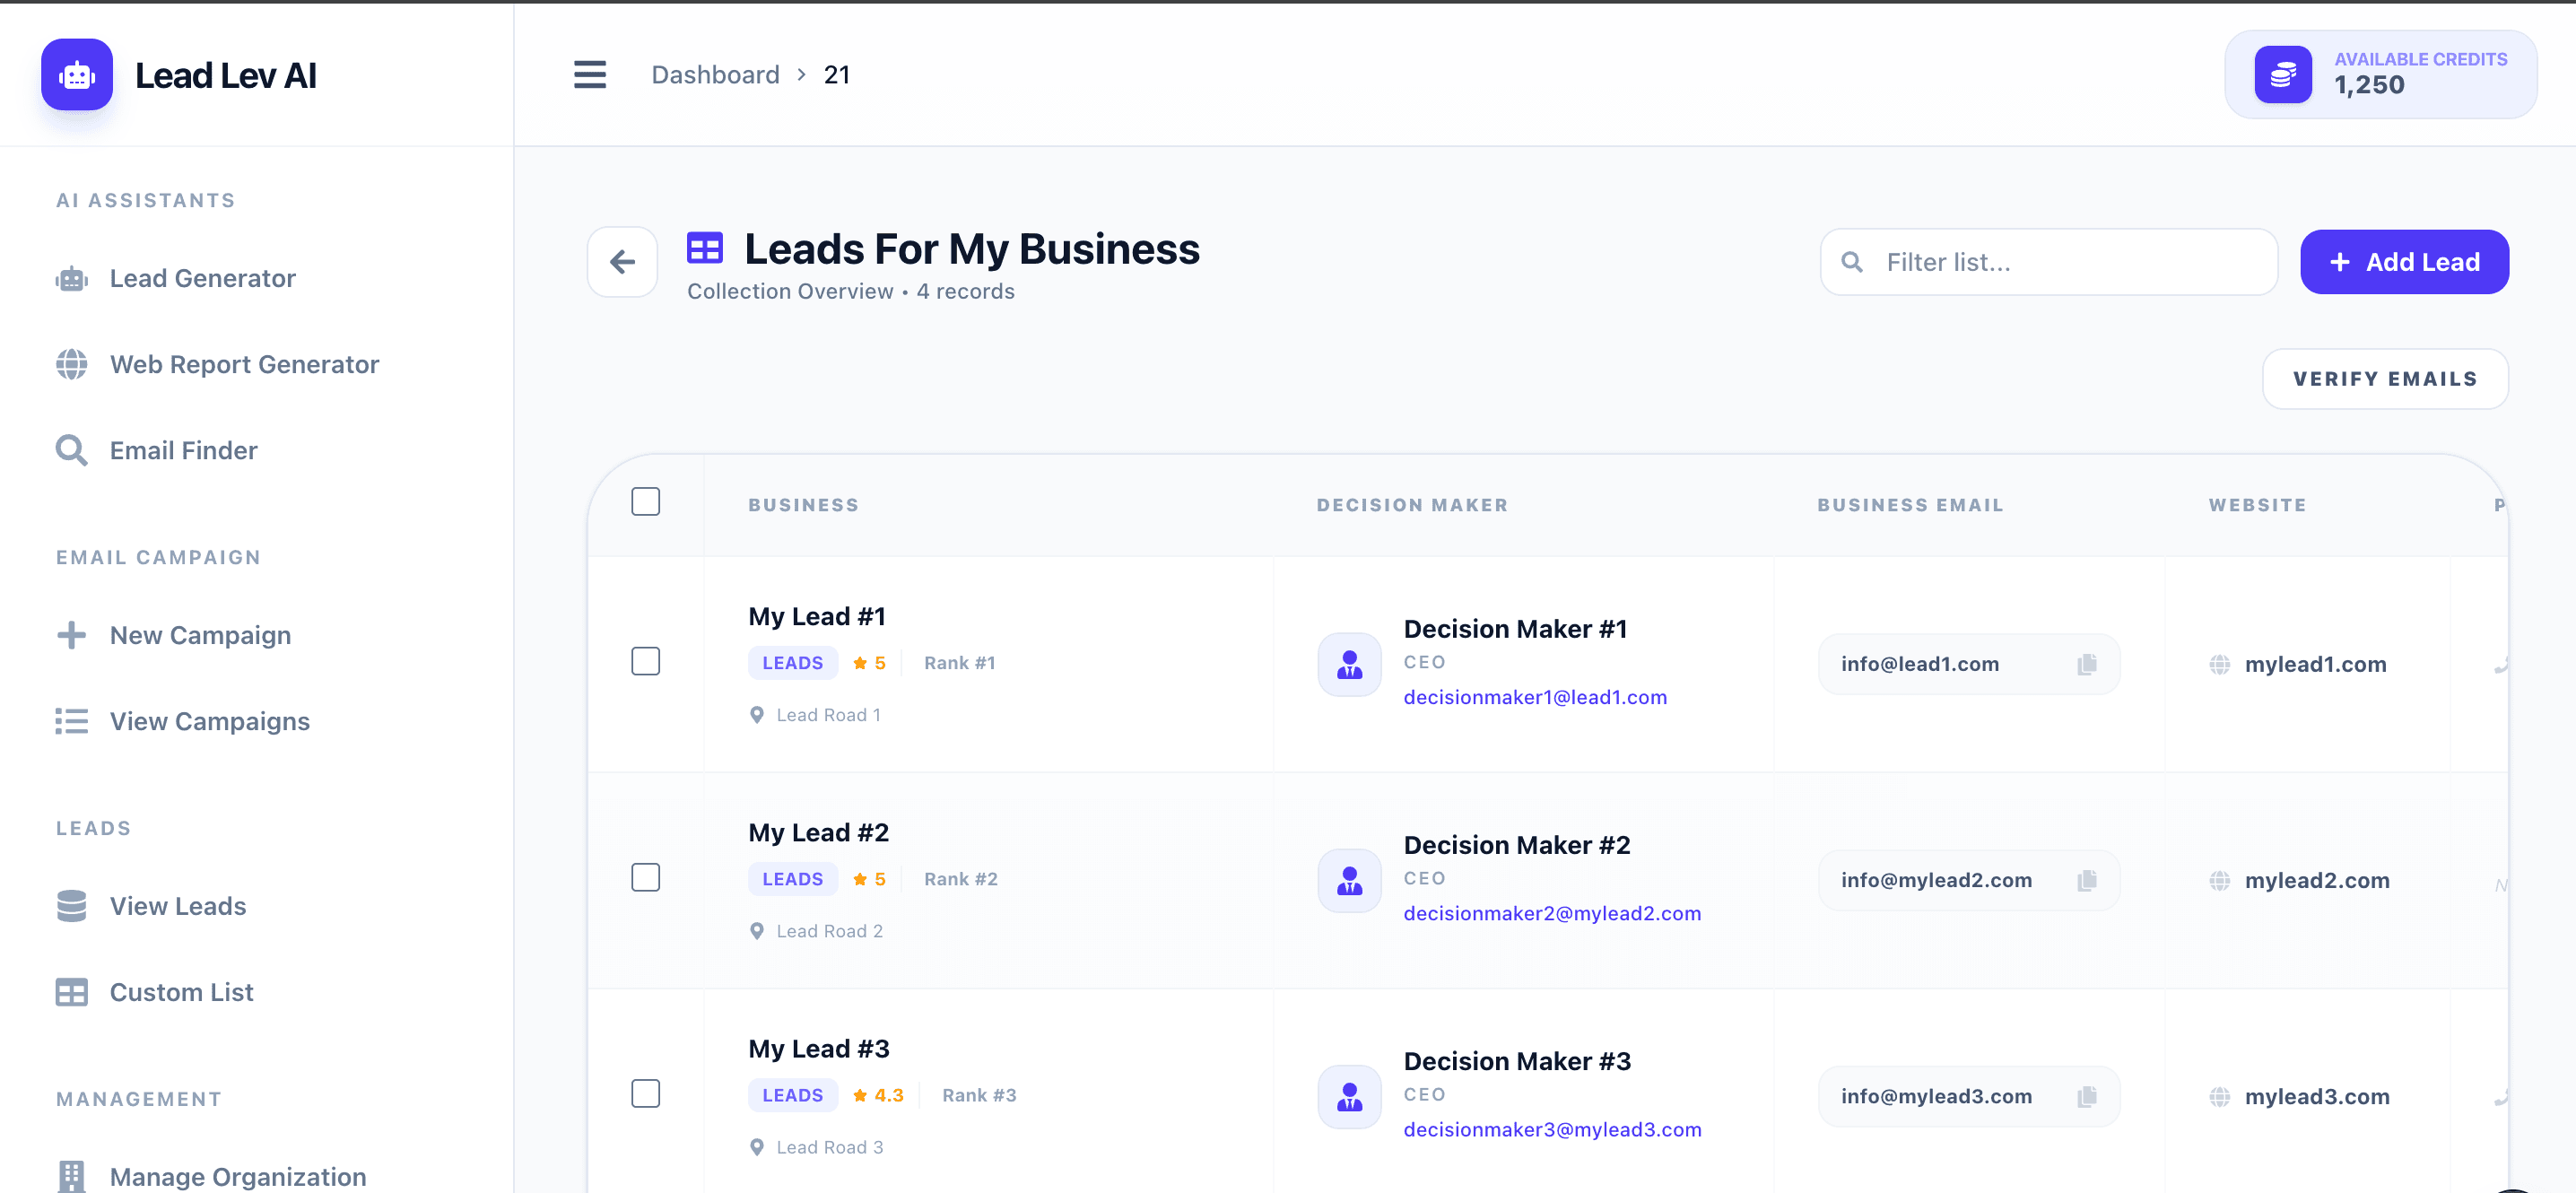Click the Lead Lev AI robot logo
Screen dimensions: 2576x1193
[77, 75]
